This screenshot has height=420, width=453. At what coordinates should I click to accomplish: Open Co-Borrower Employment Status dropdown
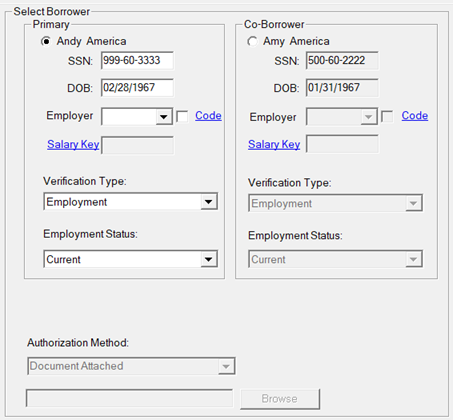pos(335,259)
